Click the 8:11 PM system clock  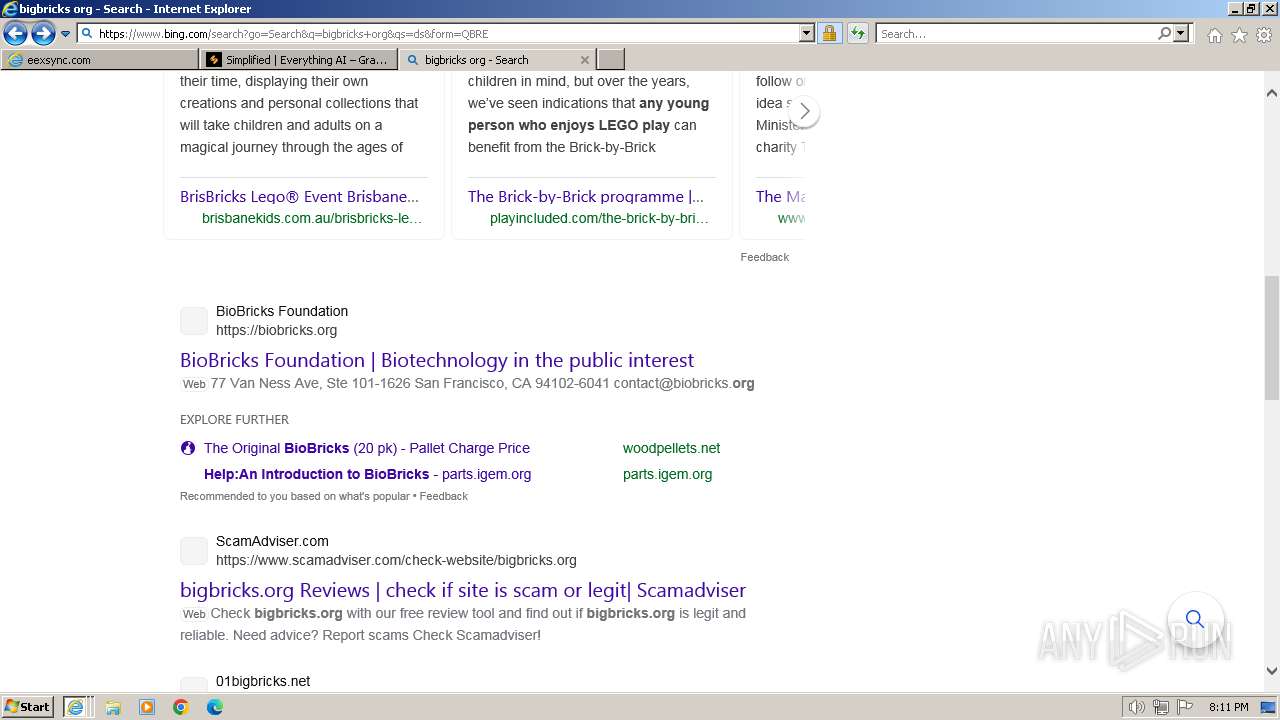(x=1228, y=707)
